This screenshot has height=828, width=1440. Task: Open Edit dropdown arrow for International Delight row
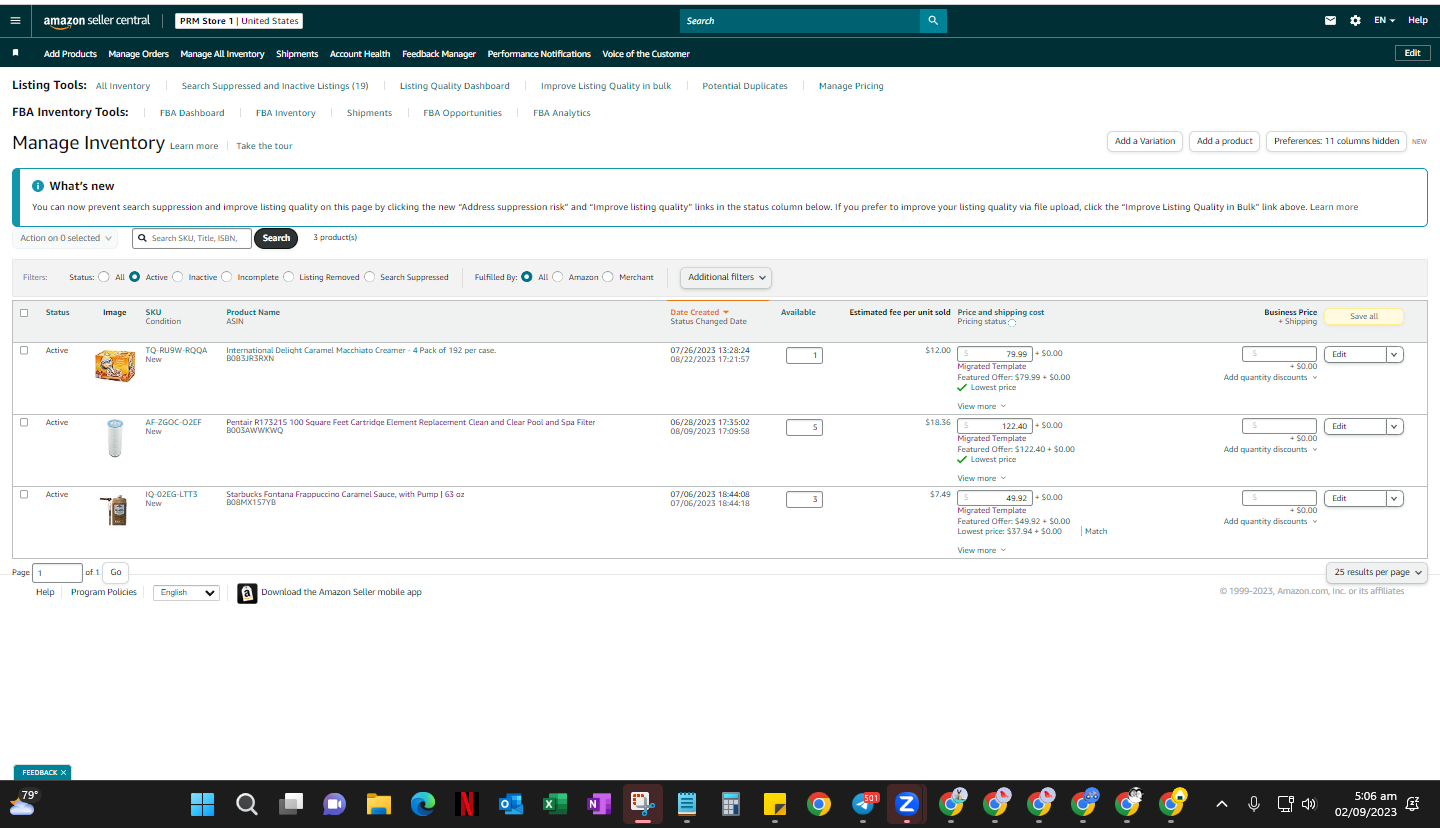tap(1395, 354)
